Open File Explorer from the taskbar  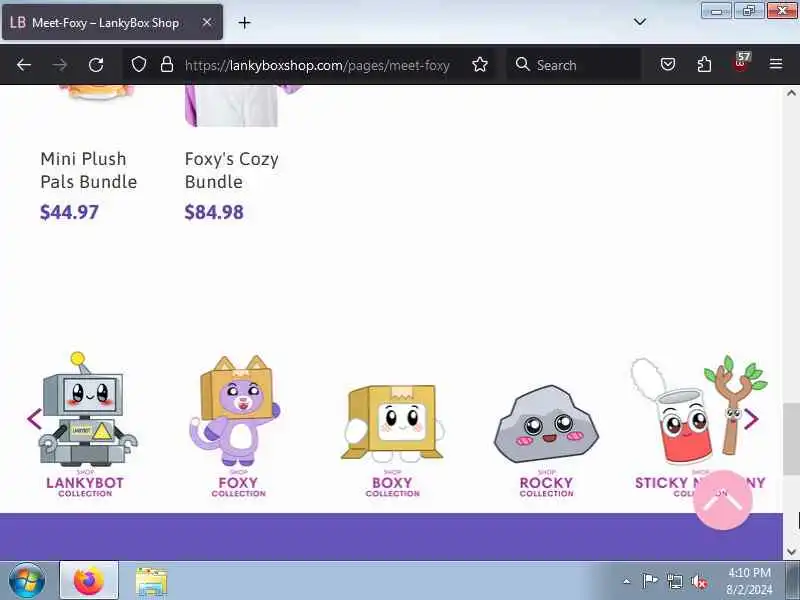151,581
